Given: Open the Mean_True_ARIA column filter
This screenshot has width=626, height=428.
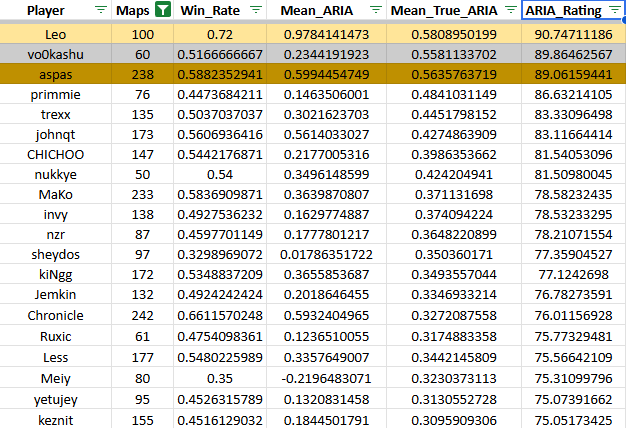Looking at the screenshot, I should tap(511, 10).
